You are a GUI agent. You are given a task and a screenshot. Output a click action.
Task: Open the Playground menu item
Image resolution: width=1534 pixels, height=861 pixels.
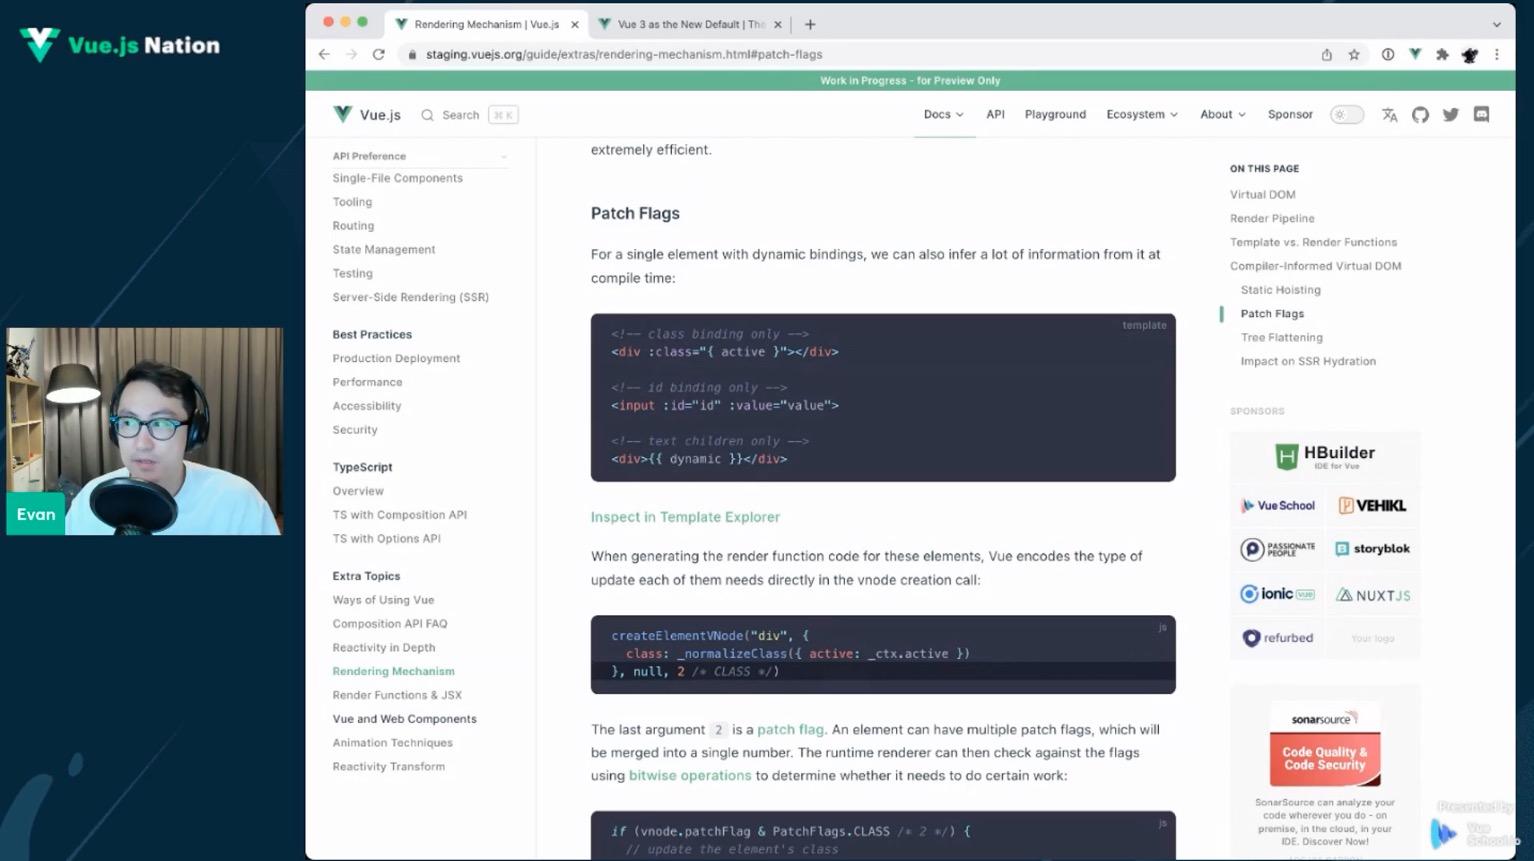point(1054,115)
